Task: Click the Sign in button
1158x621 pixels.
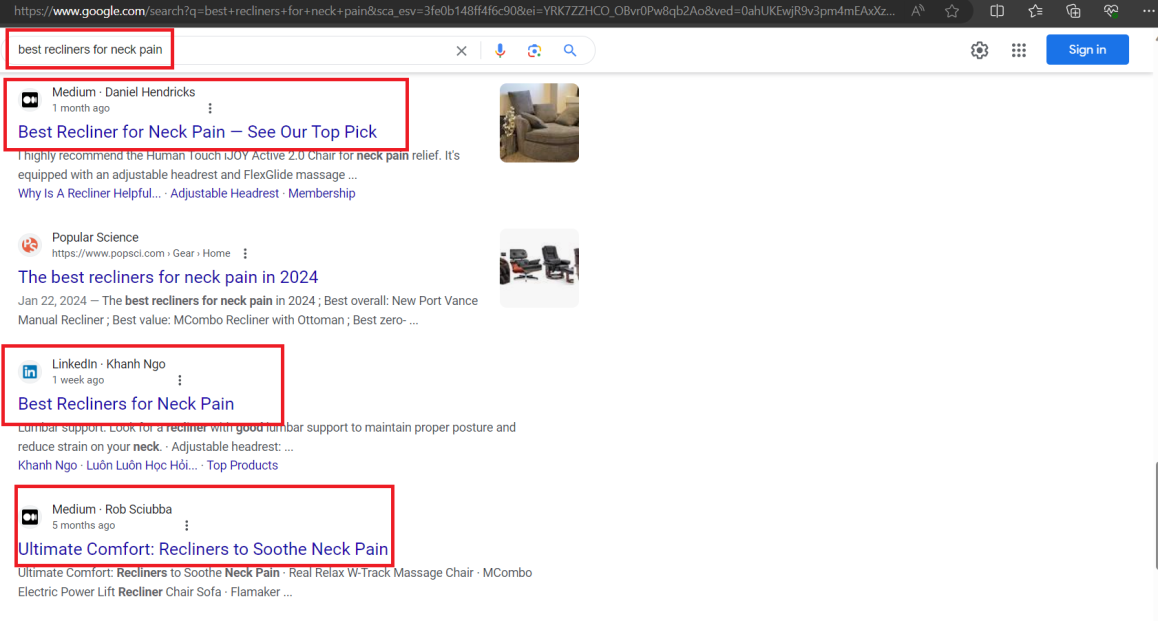Action: tap(1087, 49)
